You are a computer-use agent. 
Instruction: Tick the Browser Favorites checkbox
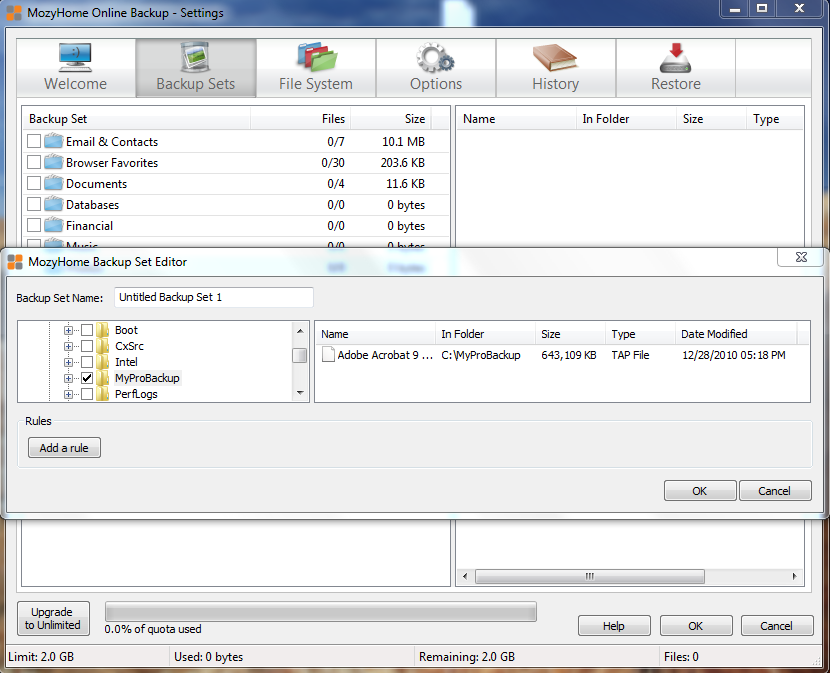pyautogui.click(x=34, y=162)
